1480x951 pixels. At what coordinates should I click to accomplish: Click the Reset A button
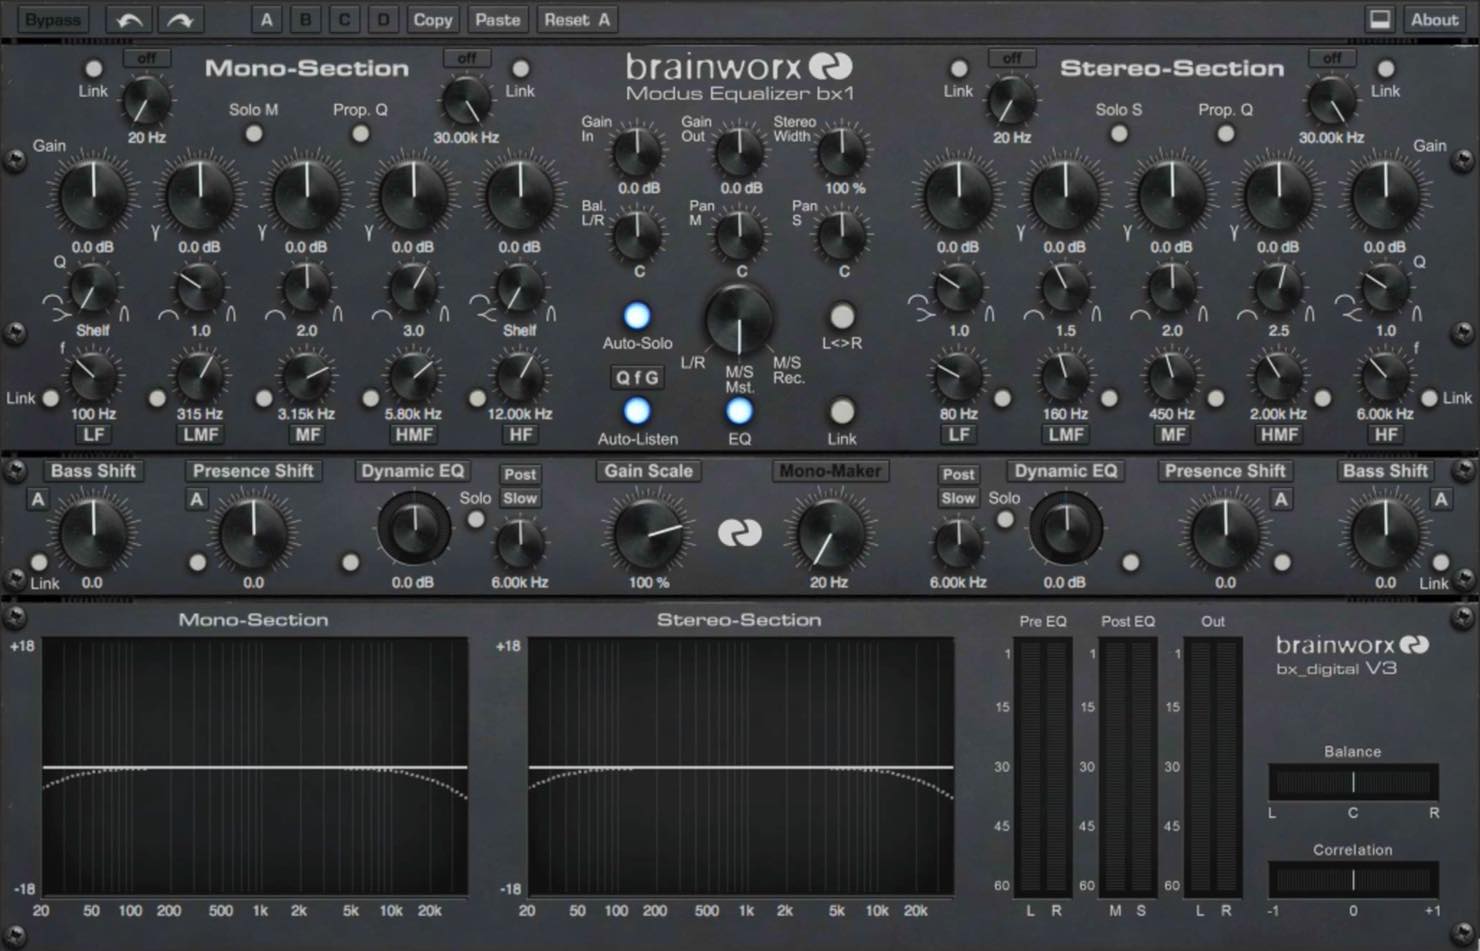click(577, 19)
